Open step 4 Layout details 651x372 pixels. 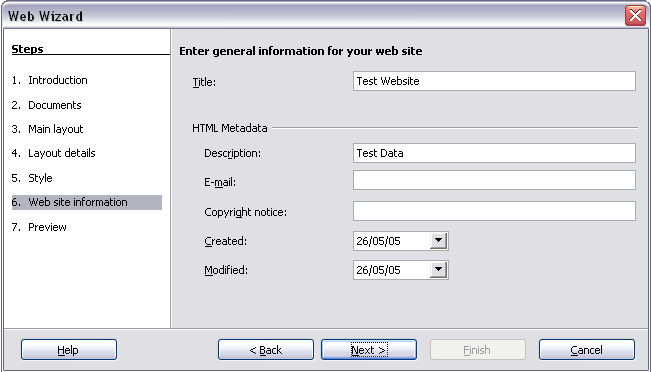[54, 153]
